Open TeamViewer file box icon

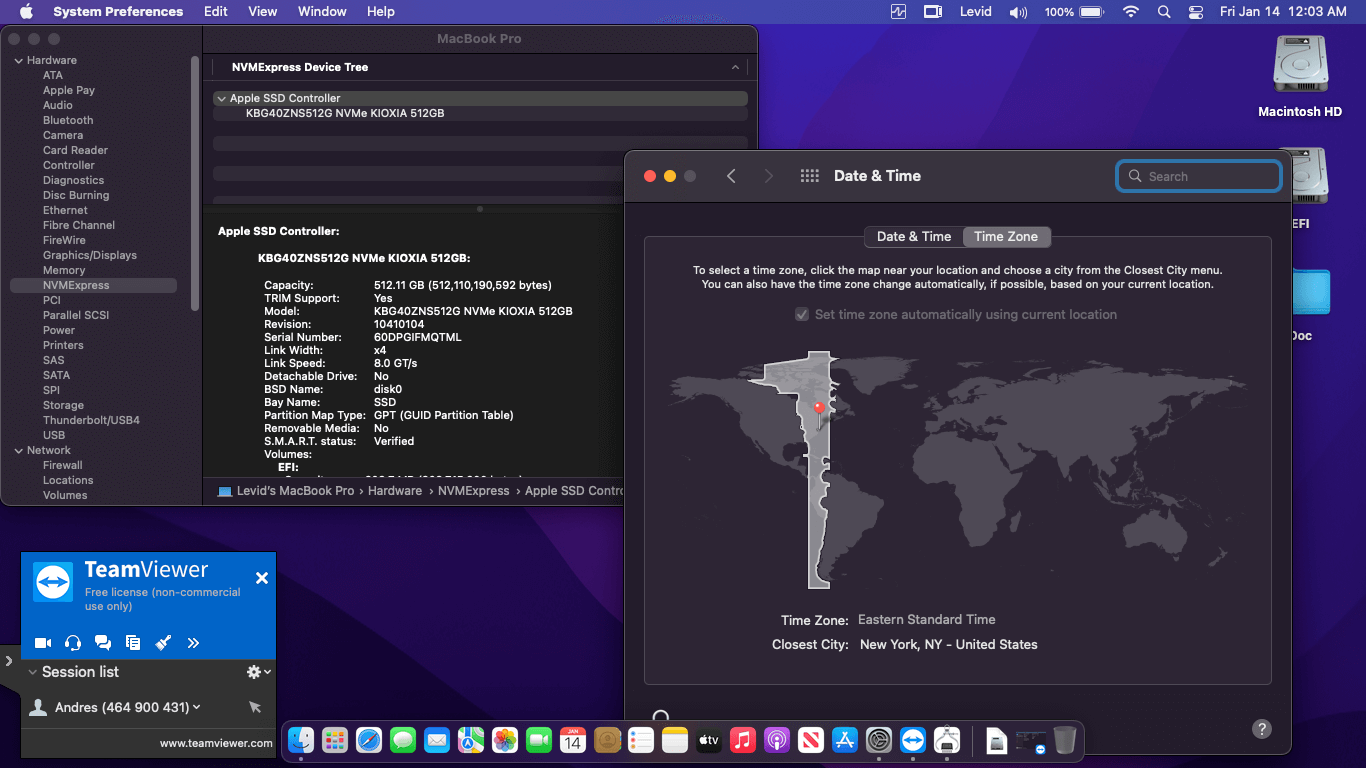[x=133, y=642]
